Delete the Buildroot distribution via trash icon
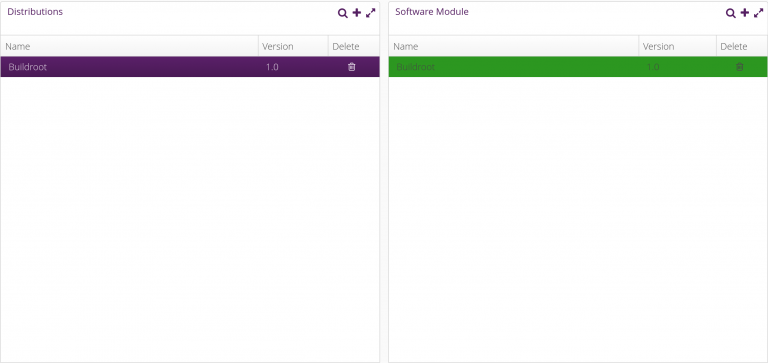The height and width of the screenshot is (363, 768). (352, 67)
